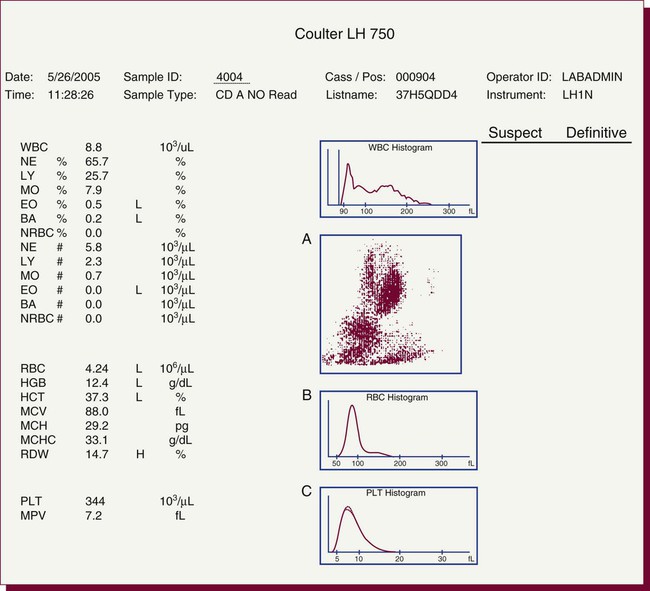Screen dimensions: 650x591
Task: Click the Listname value 37H5QDD4
Action: tap(428, 95)
